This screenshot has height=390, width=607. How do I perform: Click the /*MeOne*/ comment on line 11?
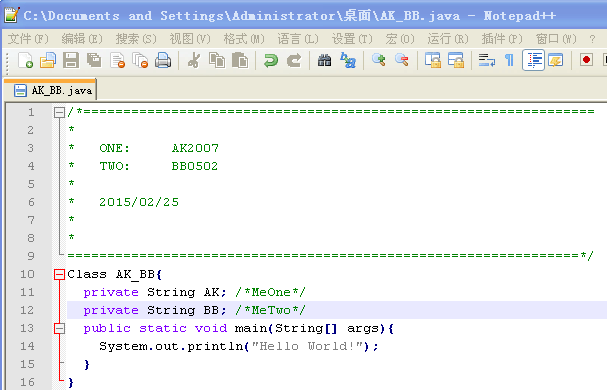(271, 292)
